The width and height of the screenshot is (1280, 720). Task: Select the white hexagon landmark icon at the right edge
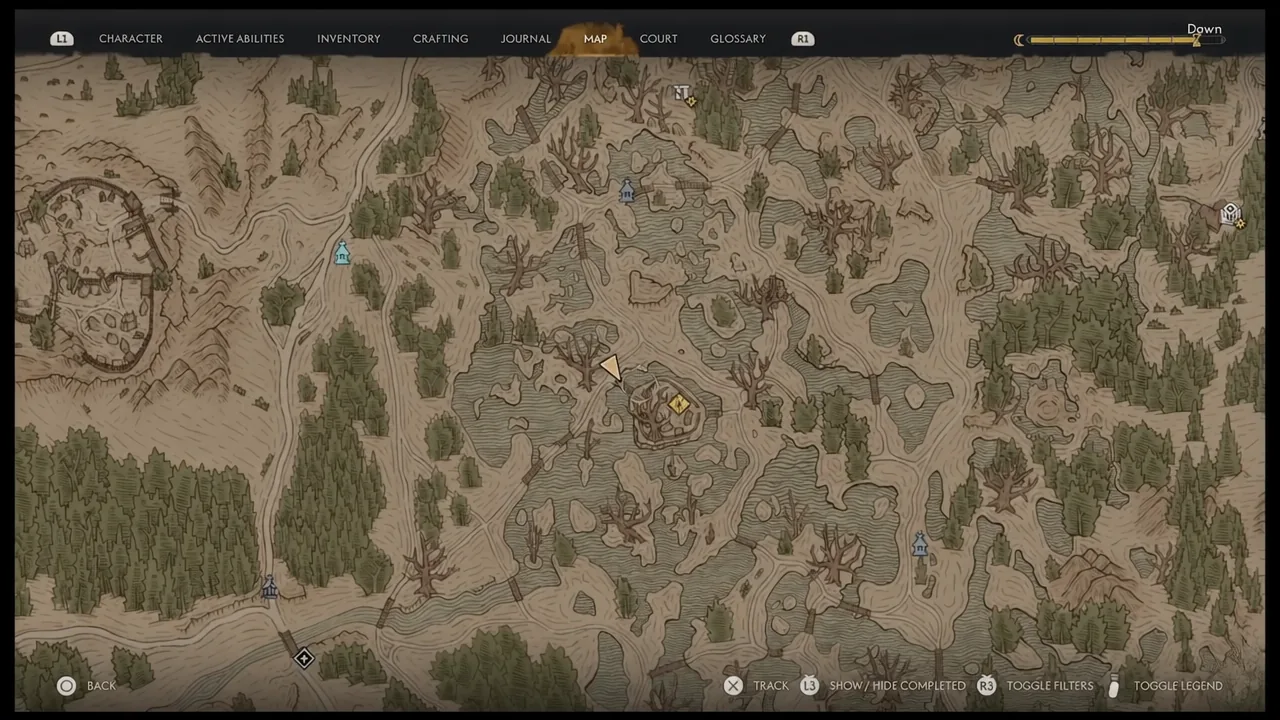tap(1231, 213)
